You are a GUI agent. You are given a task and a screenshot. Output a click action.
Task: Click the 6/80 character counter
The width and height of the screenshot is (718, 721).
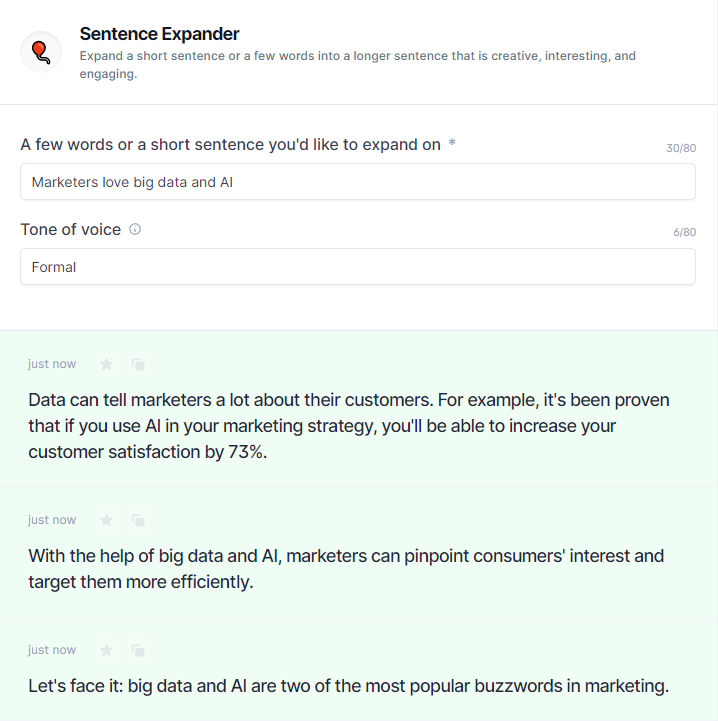684,232
